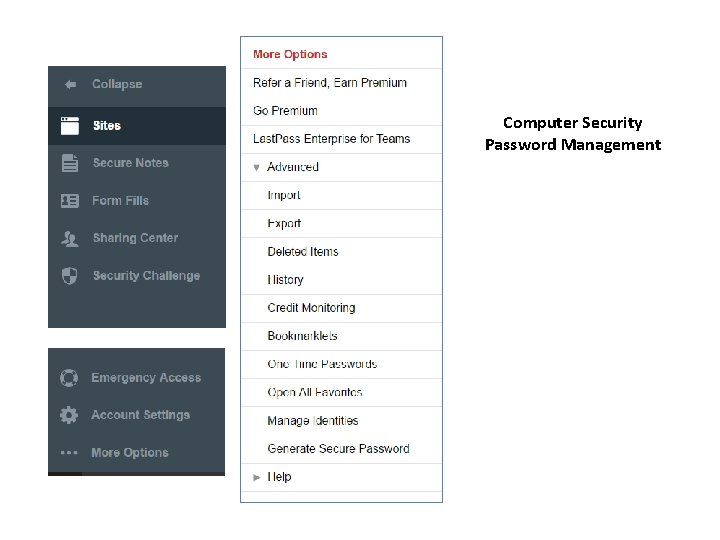Click the More Options ellipsis icon
Viewport: 720px width, 540px height.
68,453
